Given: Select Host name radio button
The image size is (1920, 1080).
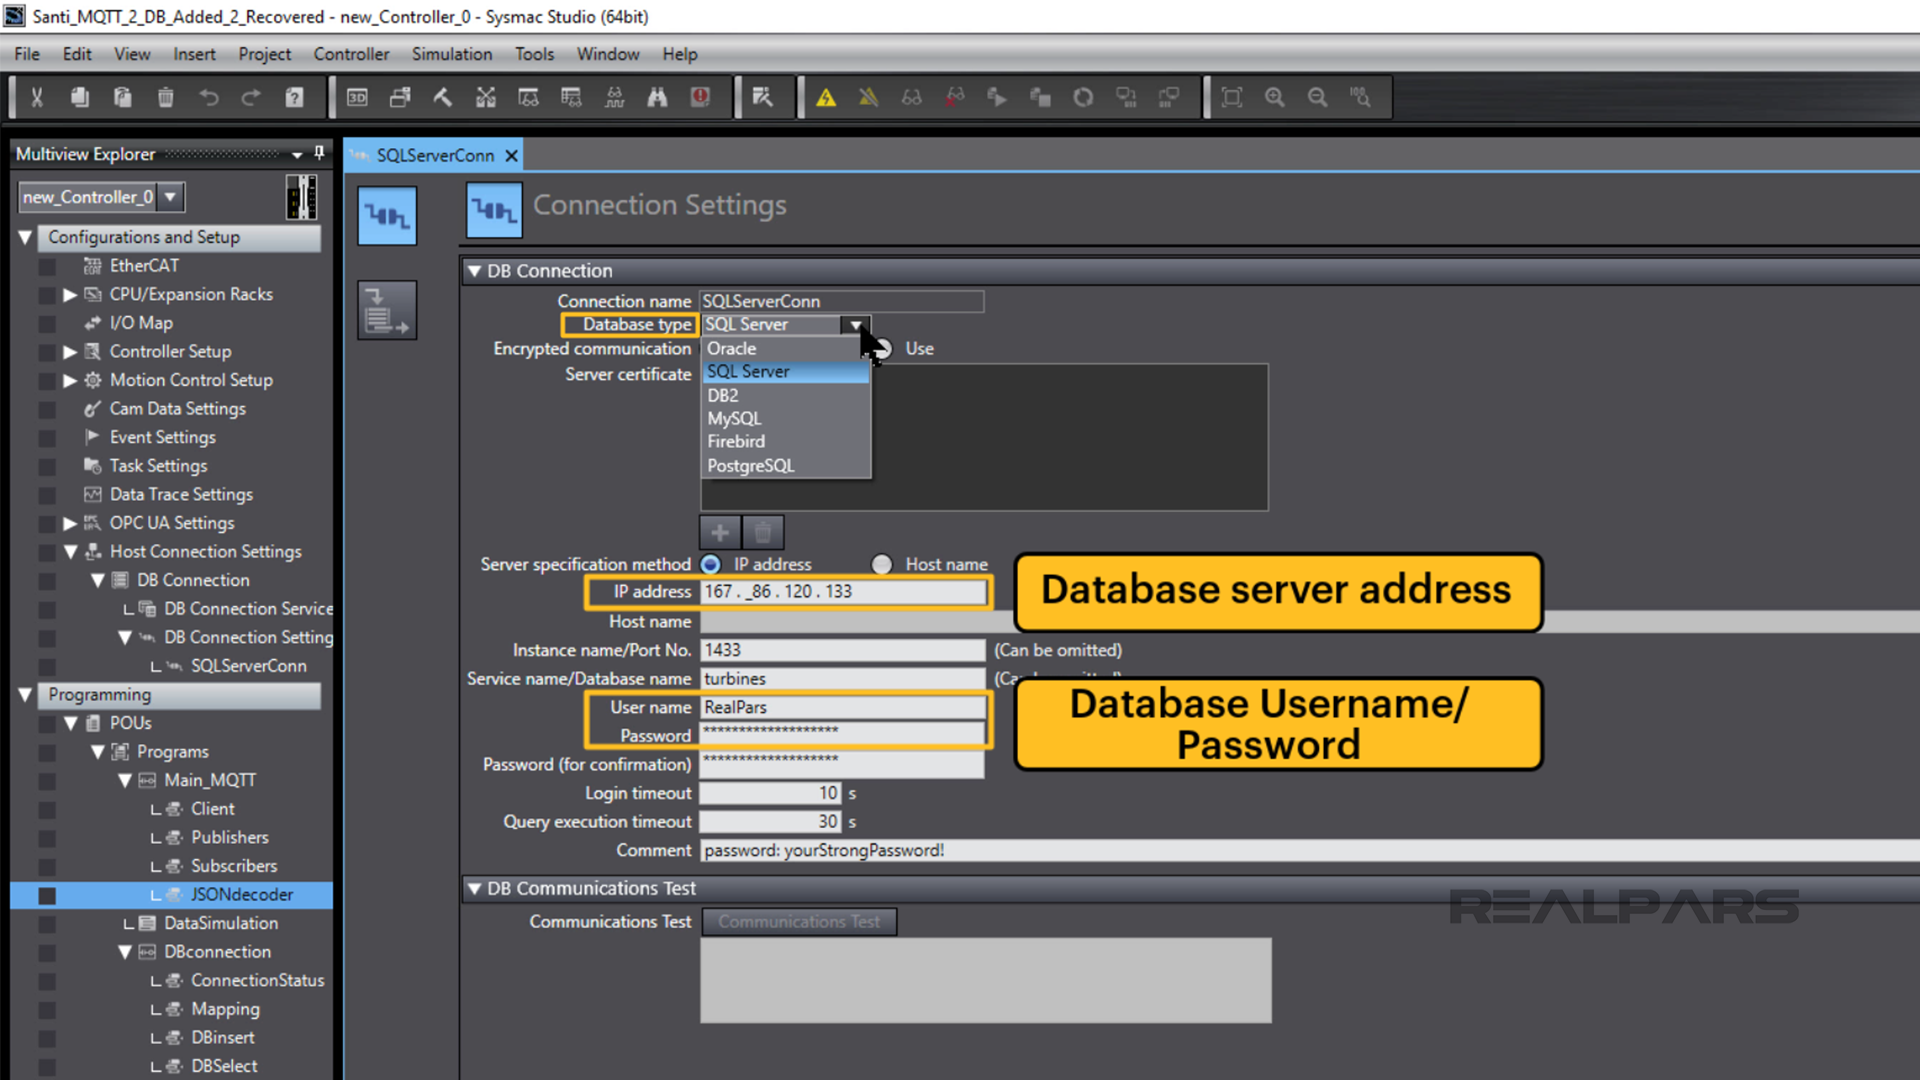Looking at the screenshot, I should 881,563.
